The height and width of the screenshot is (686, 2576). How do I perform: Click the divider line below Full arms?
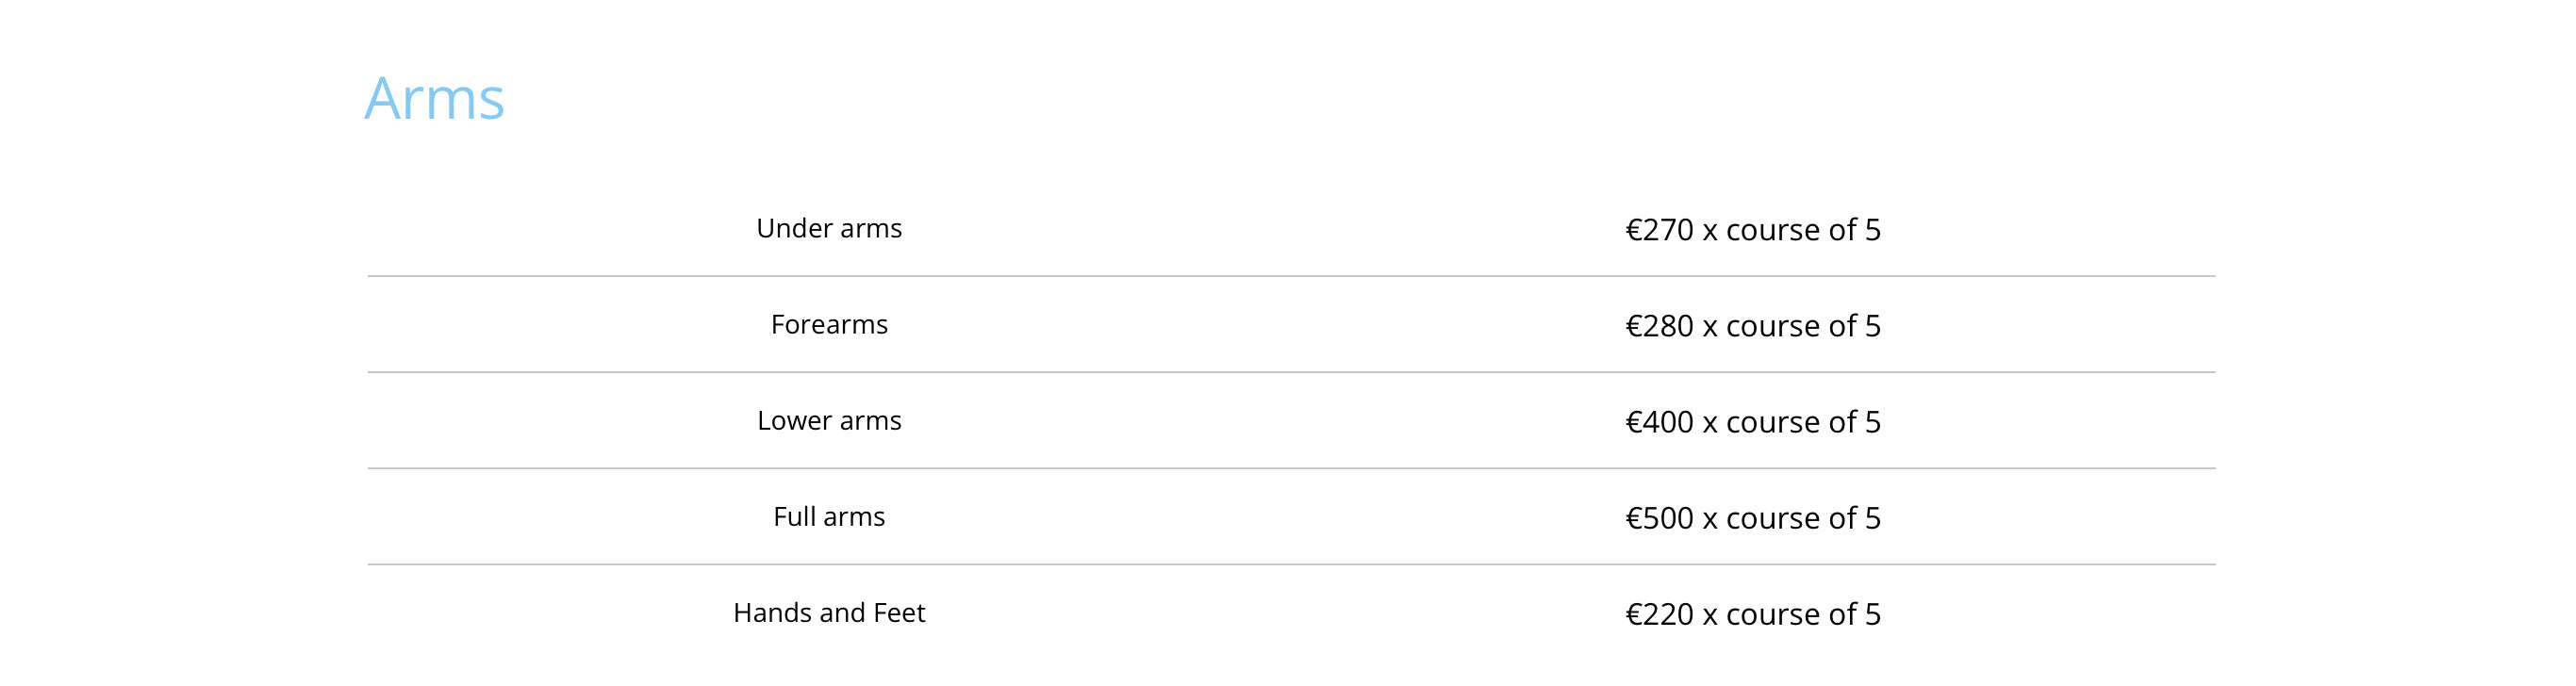point(1291,564)
